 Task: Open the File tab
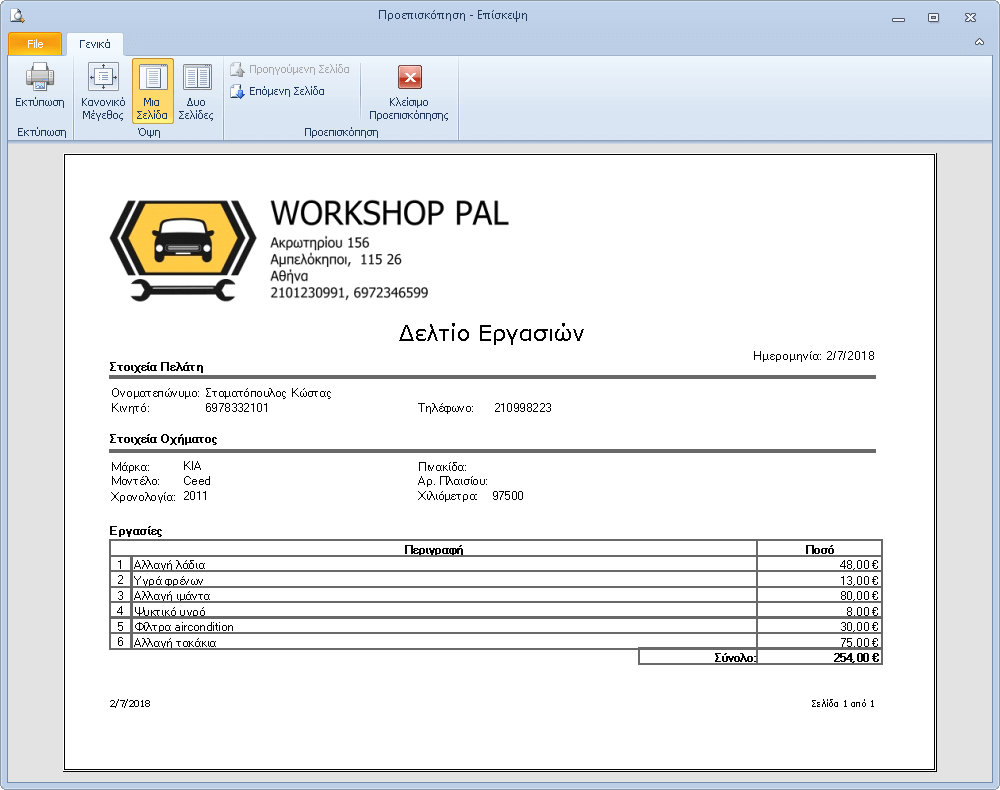pyautogui.click(x=35, y=44)
